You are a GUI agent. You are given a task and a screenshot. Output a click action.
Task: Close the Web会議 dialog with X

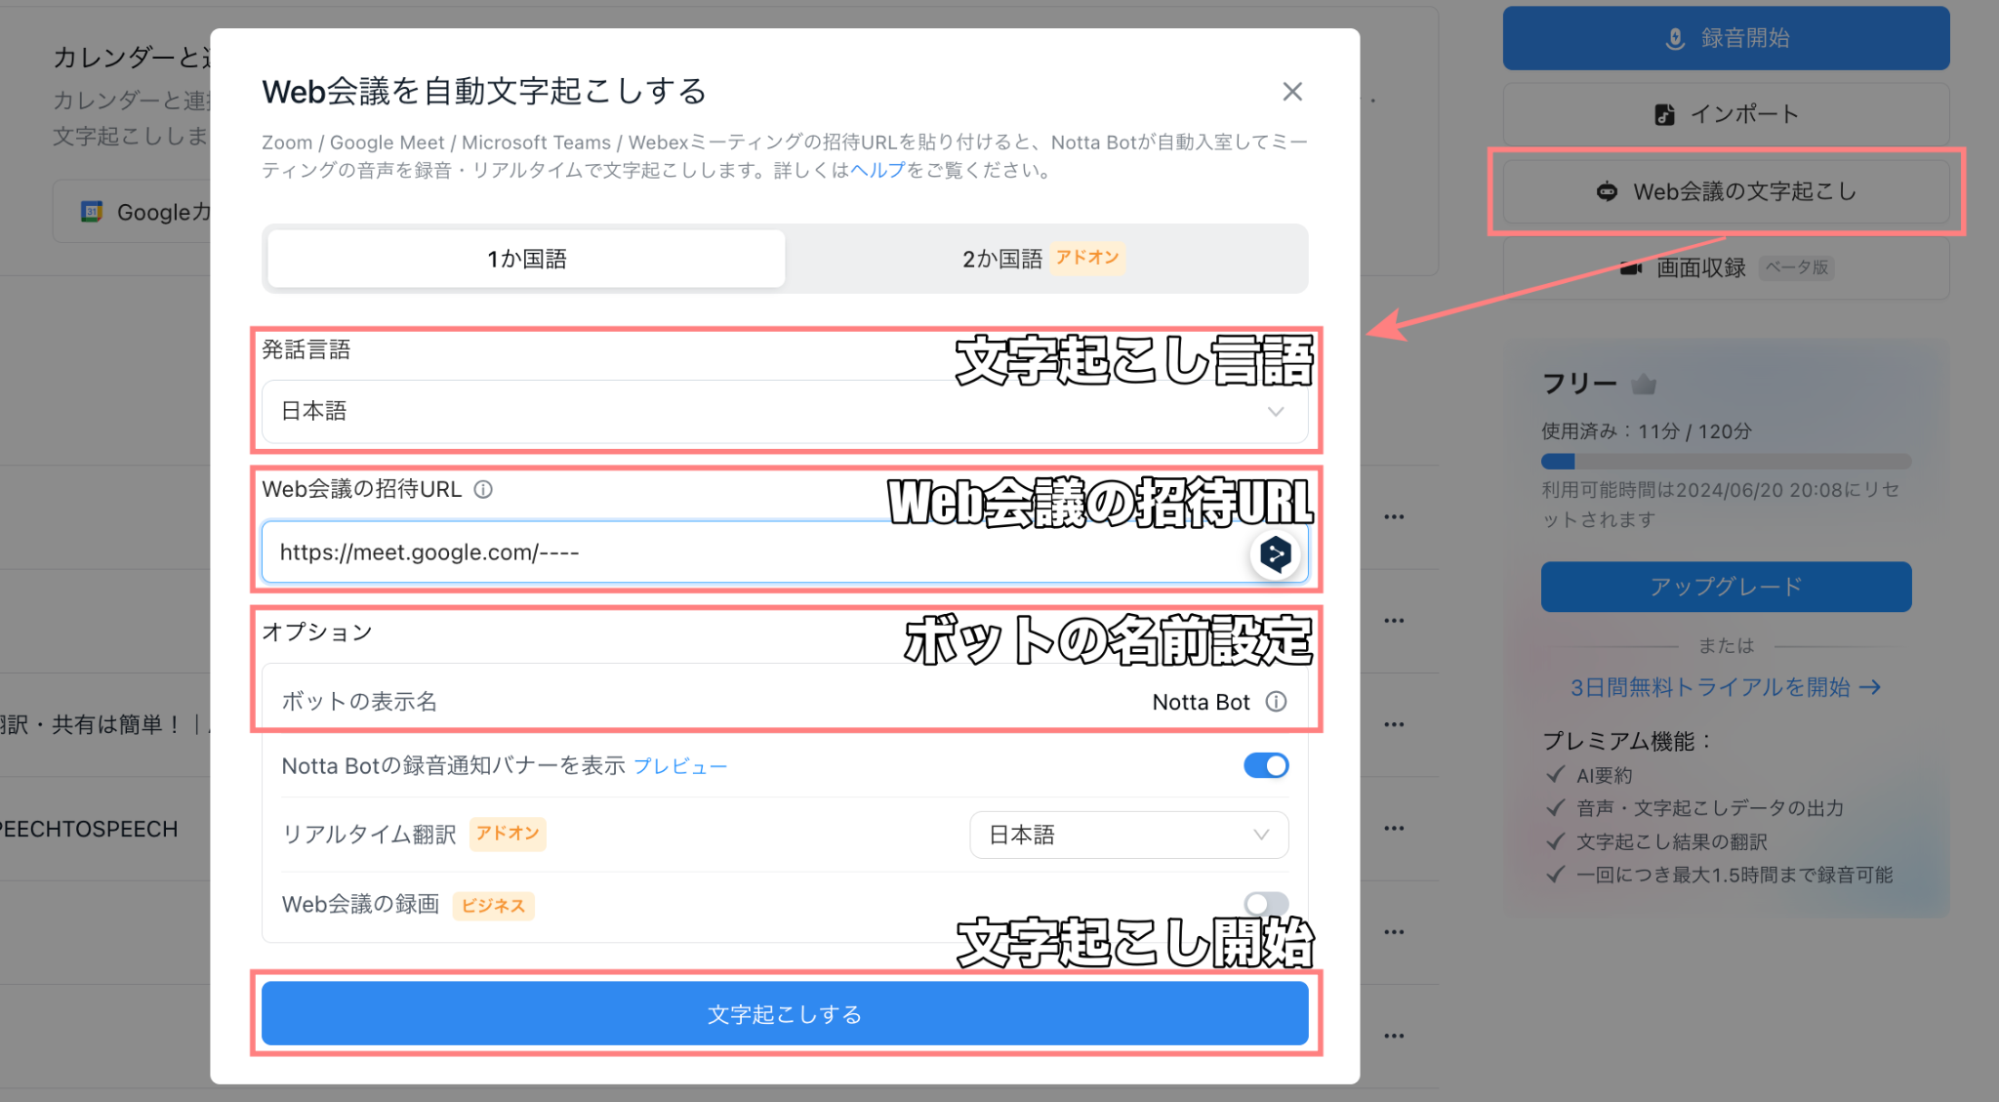click(x=1292, y=92)
